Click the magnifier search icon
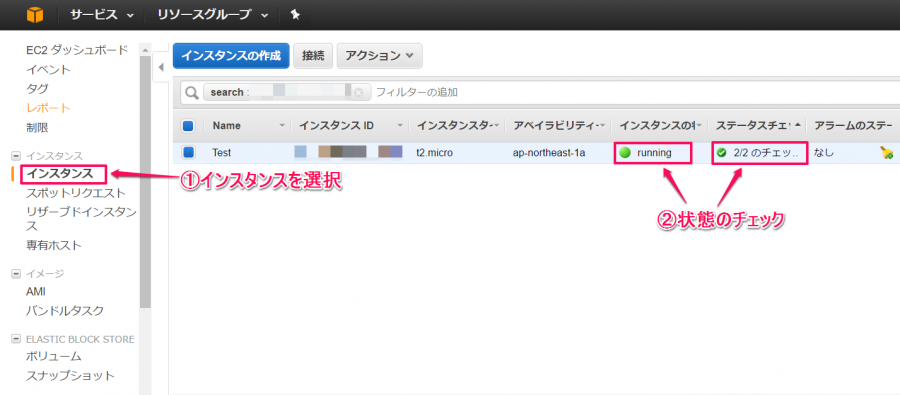The height and width of the screenshot is (395, 900). point(192,92)
